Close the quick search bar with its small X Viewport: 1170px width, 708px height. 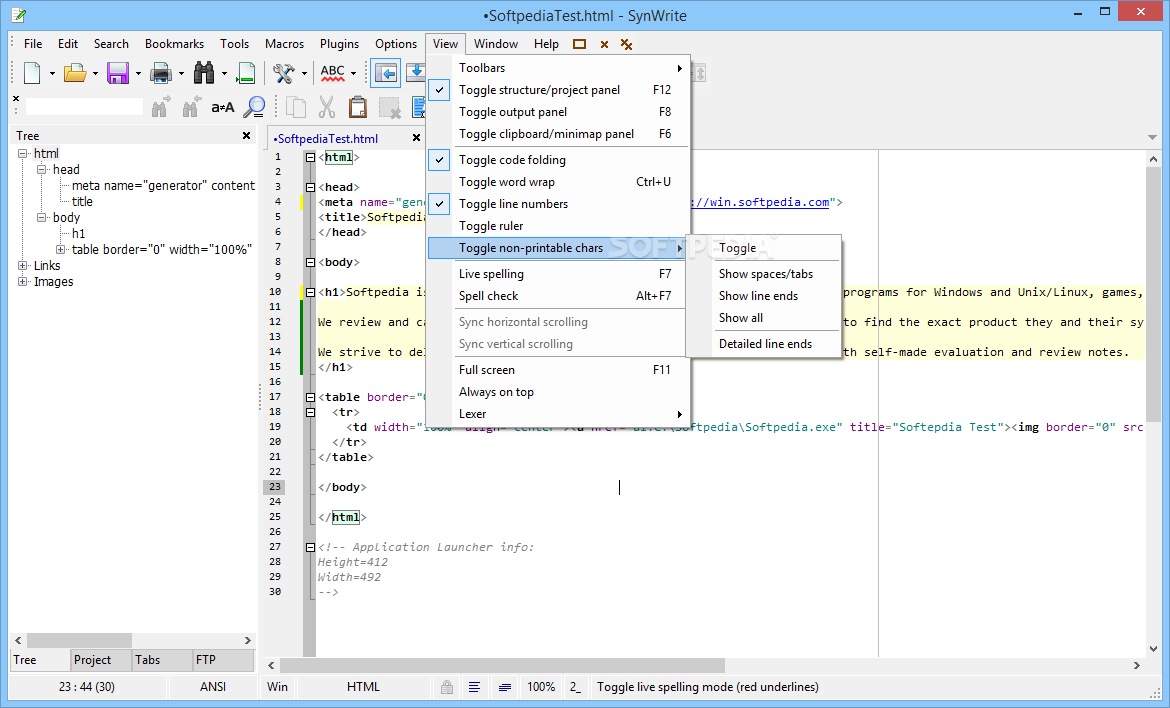tap(16, 98)
